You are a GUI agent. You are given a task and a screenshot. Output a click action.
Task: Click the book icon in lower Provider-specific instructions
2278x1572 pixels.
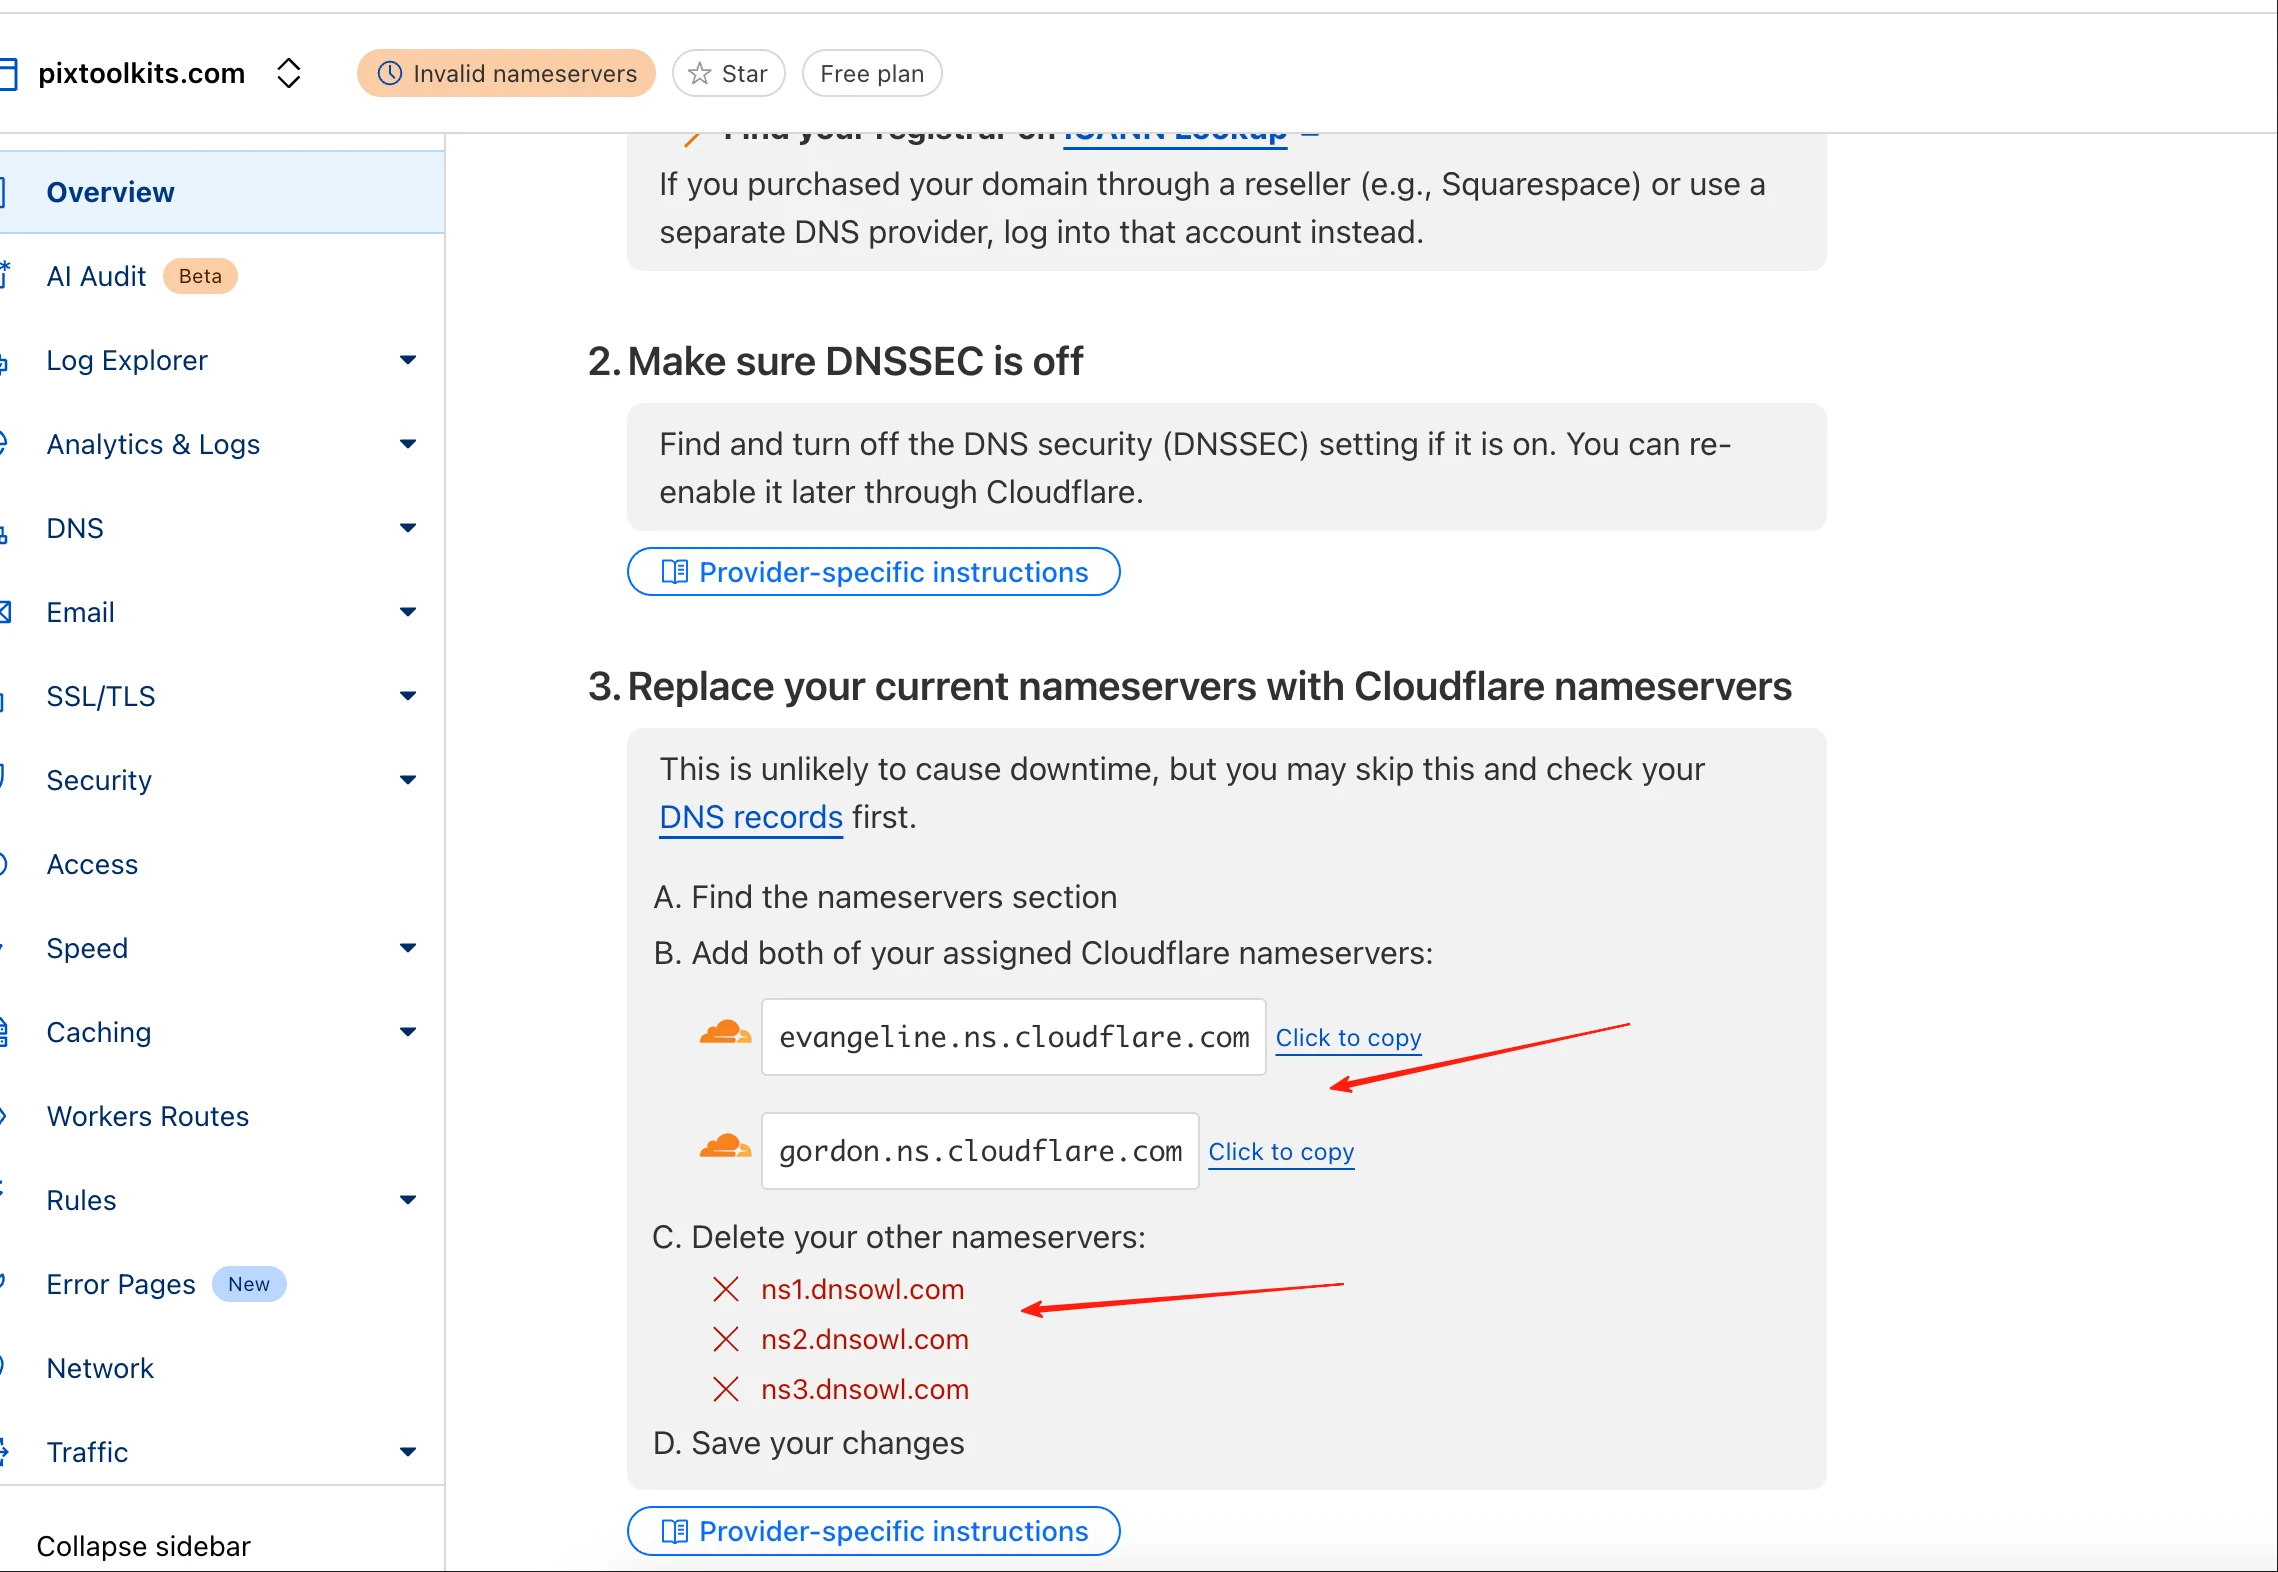(675, 1531)
